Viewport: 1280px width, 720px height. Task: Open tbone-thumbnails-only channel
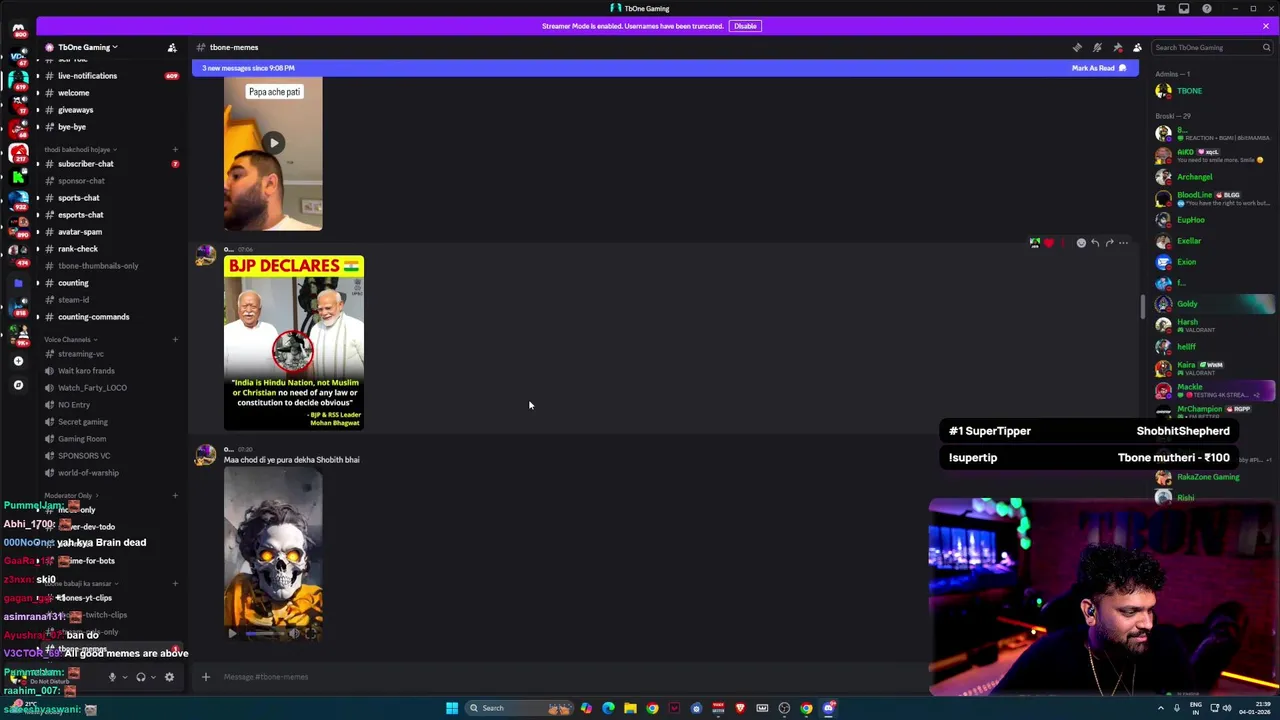pos(98,266)
